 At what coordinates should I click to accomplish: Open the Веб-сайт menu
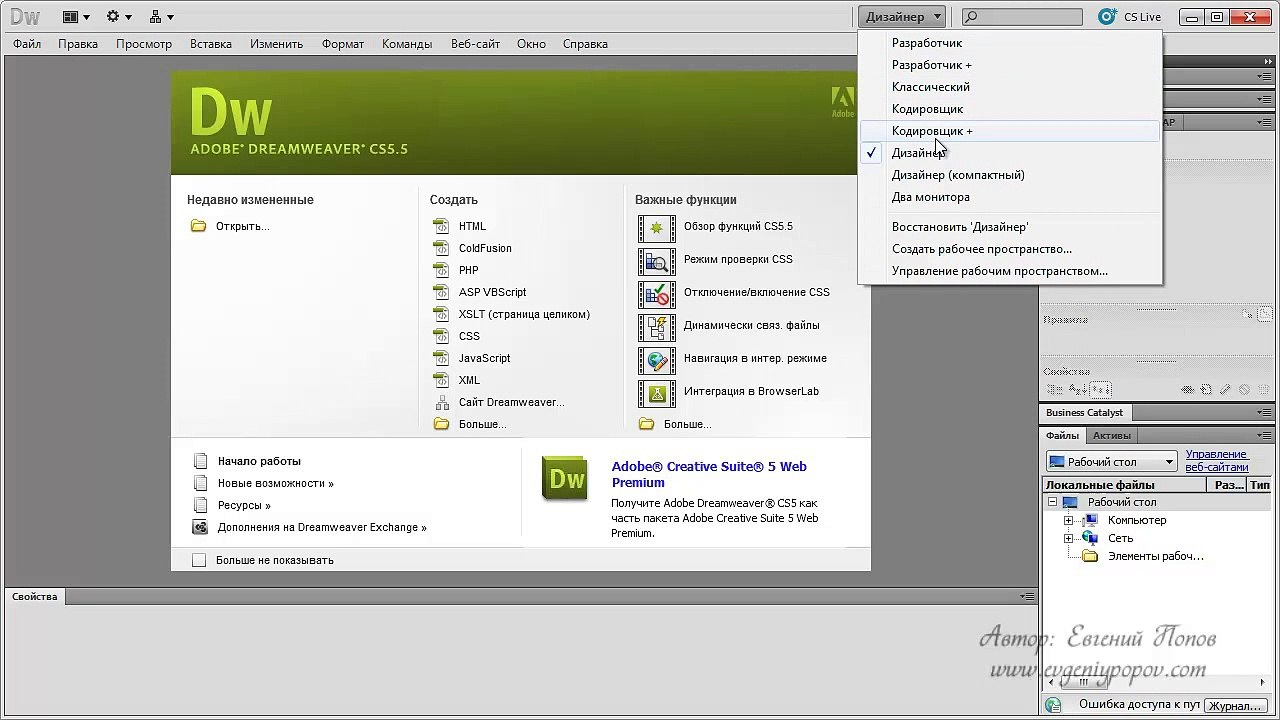point(475,44)
